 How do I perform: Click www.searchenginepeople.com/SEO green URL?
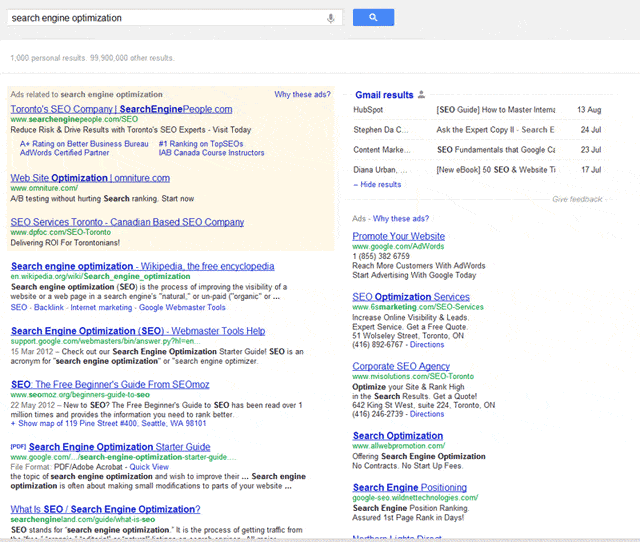coord(74,119)
